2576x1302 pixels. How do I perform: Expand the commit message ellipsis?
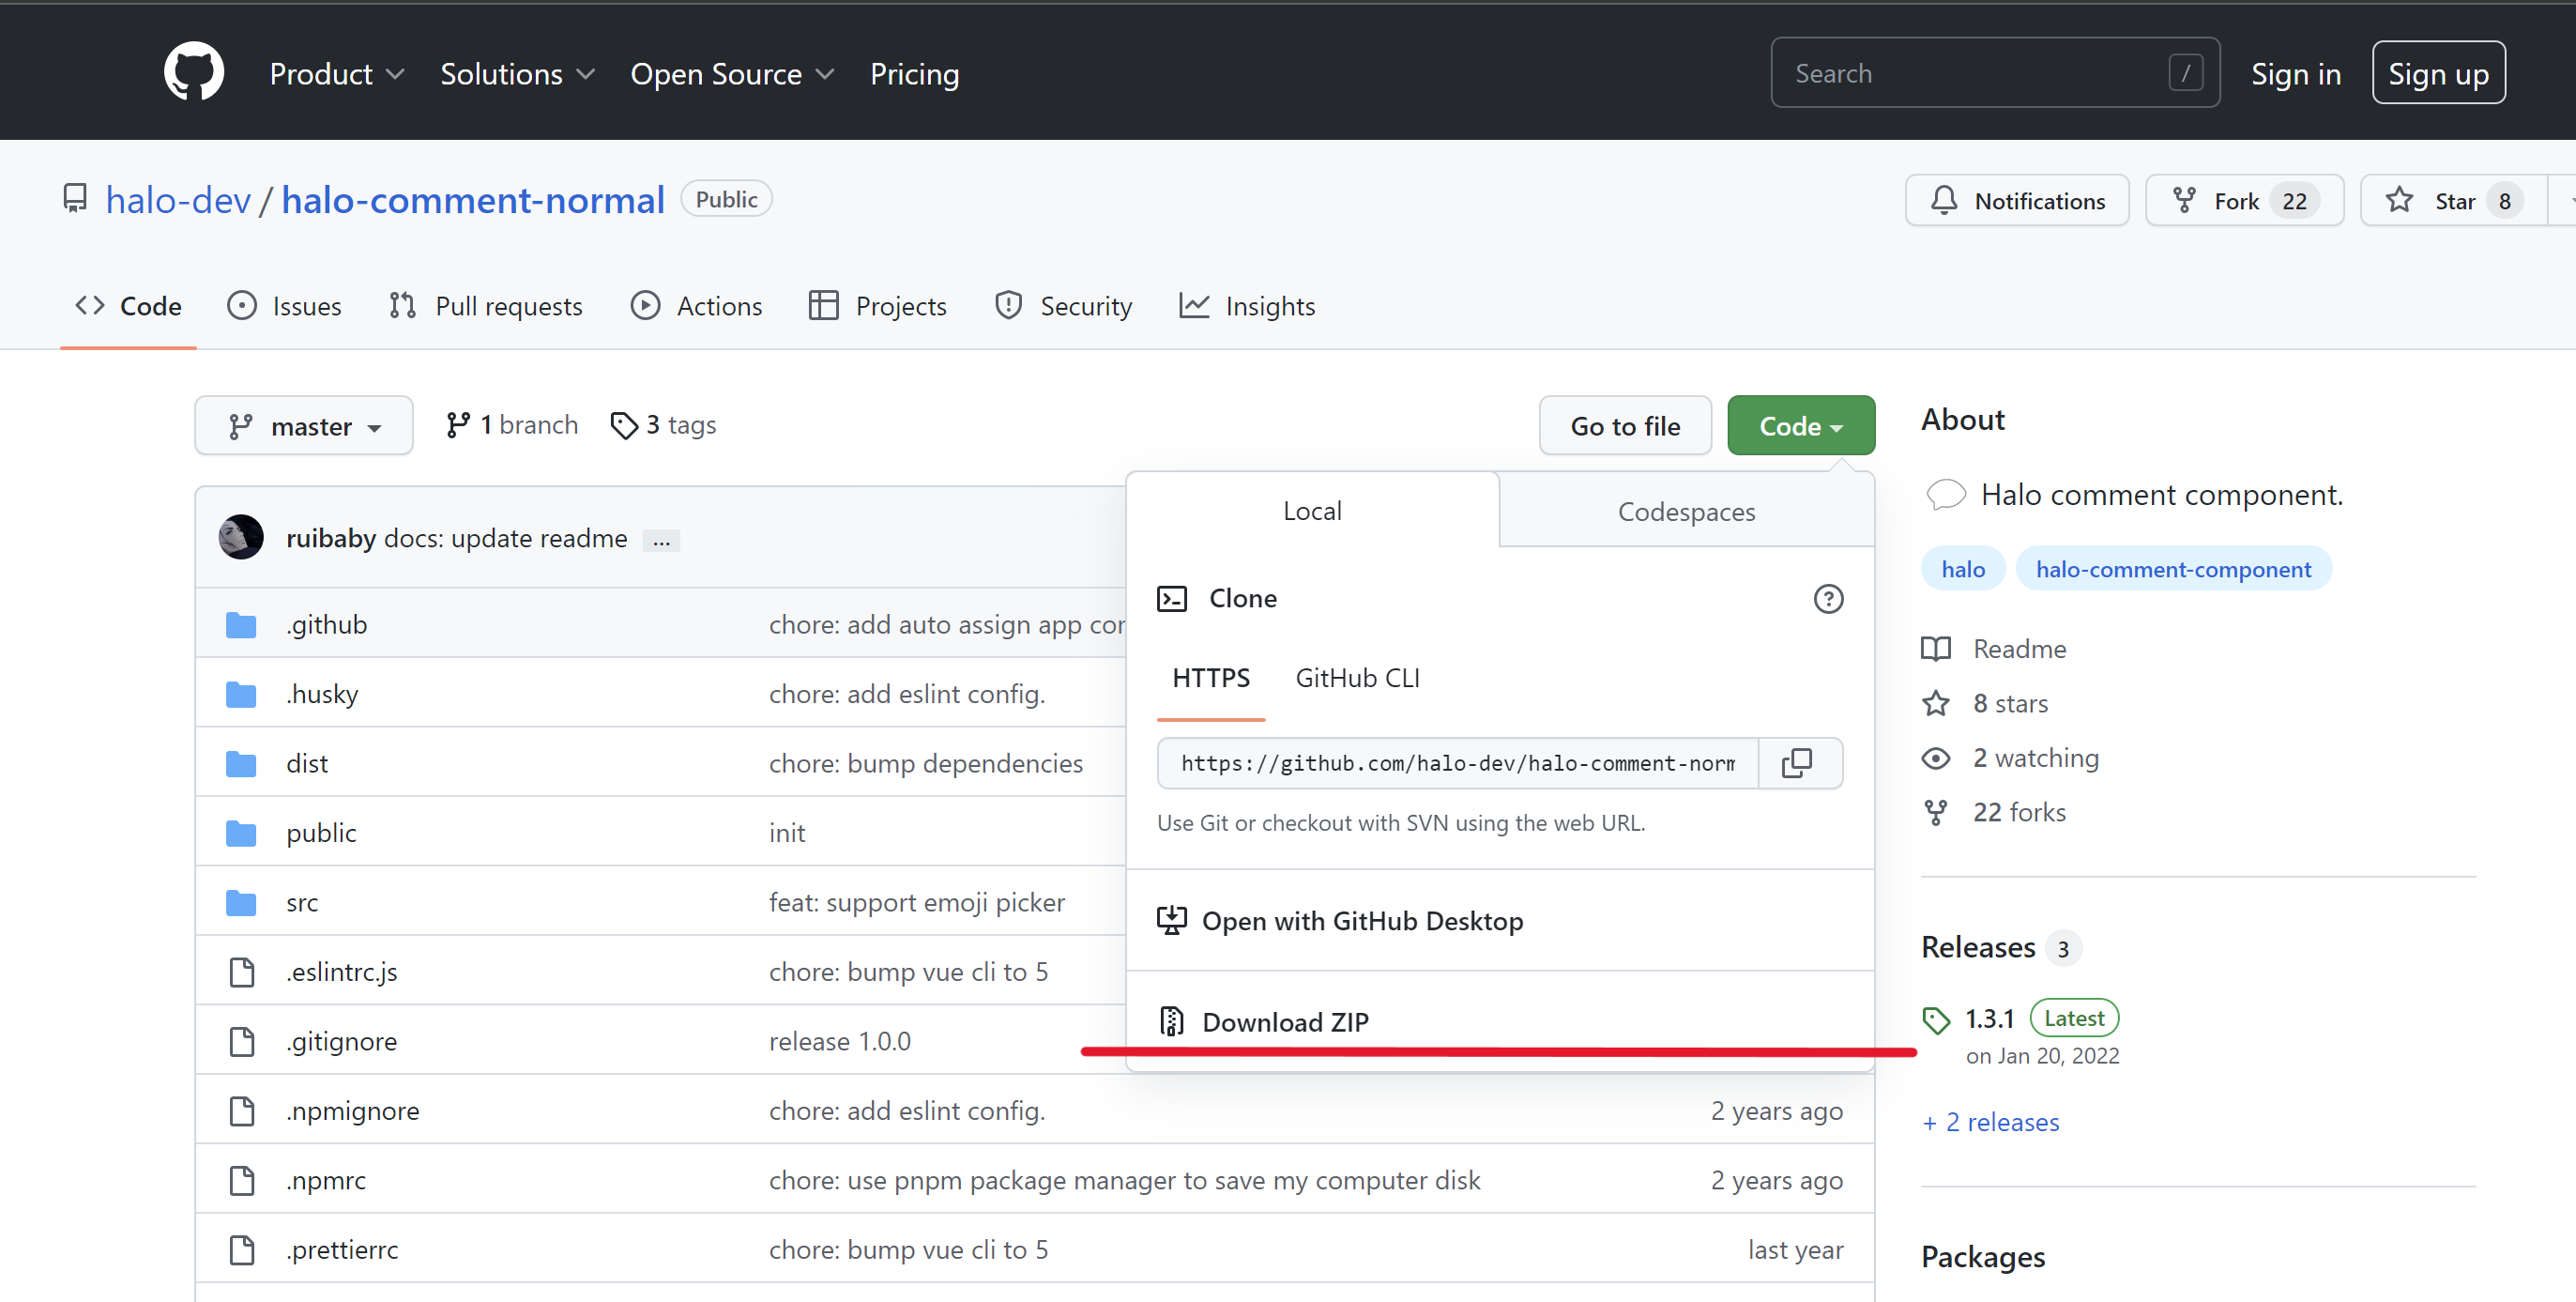pos(661,541)
